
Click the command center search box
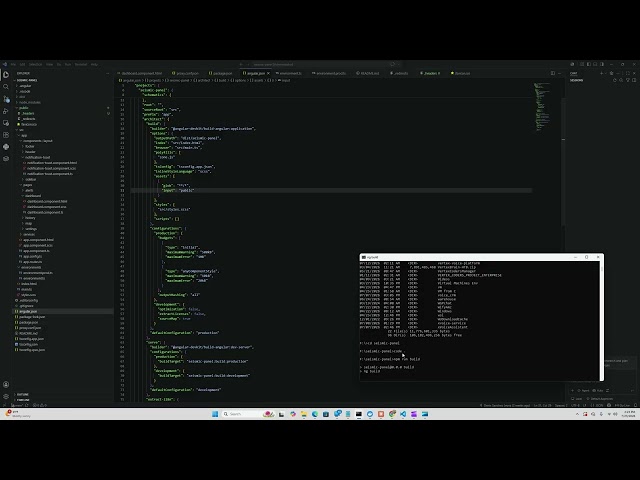[x=320, y=64]
